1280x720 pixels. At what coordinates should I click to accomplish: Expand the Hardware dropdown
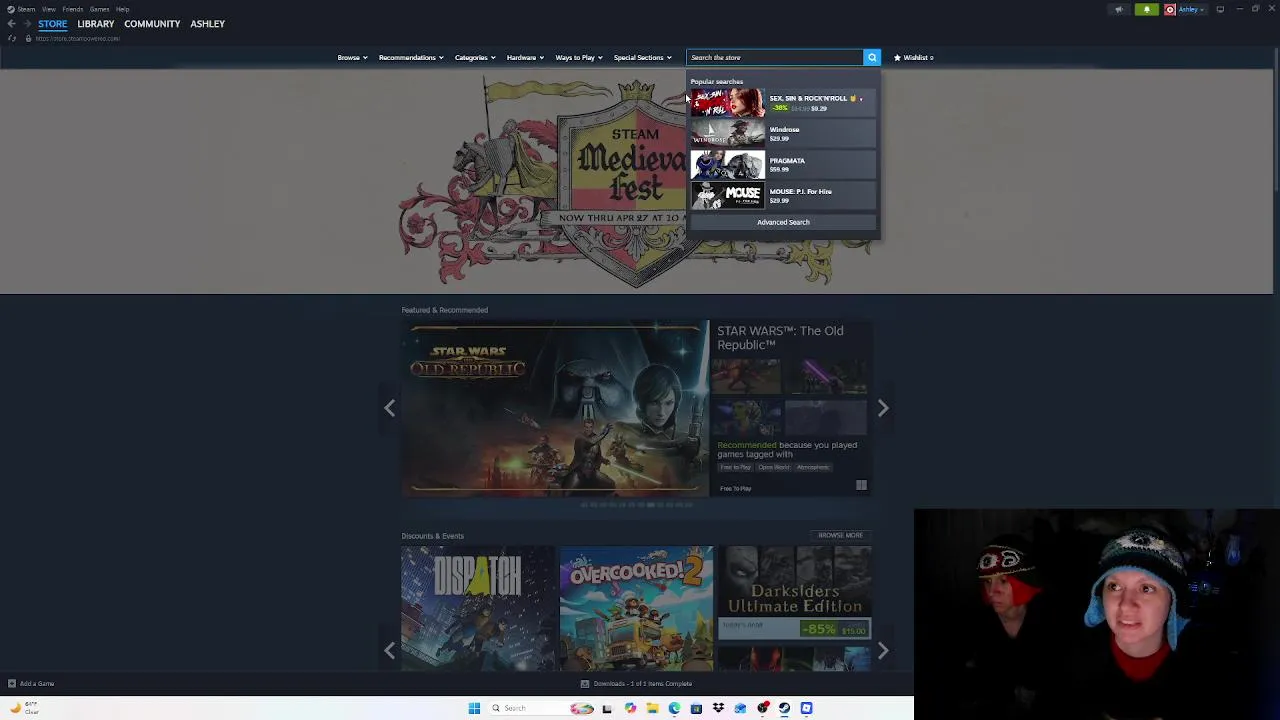pyautogui.click(x=525, y=57)
